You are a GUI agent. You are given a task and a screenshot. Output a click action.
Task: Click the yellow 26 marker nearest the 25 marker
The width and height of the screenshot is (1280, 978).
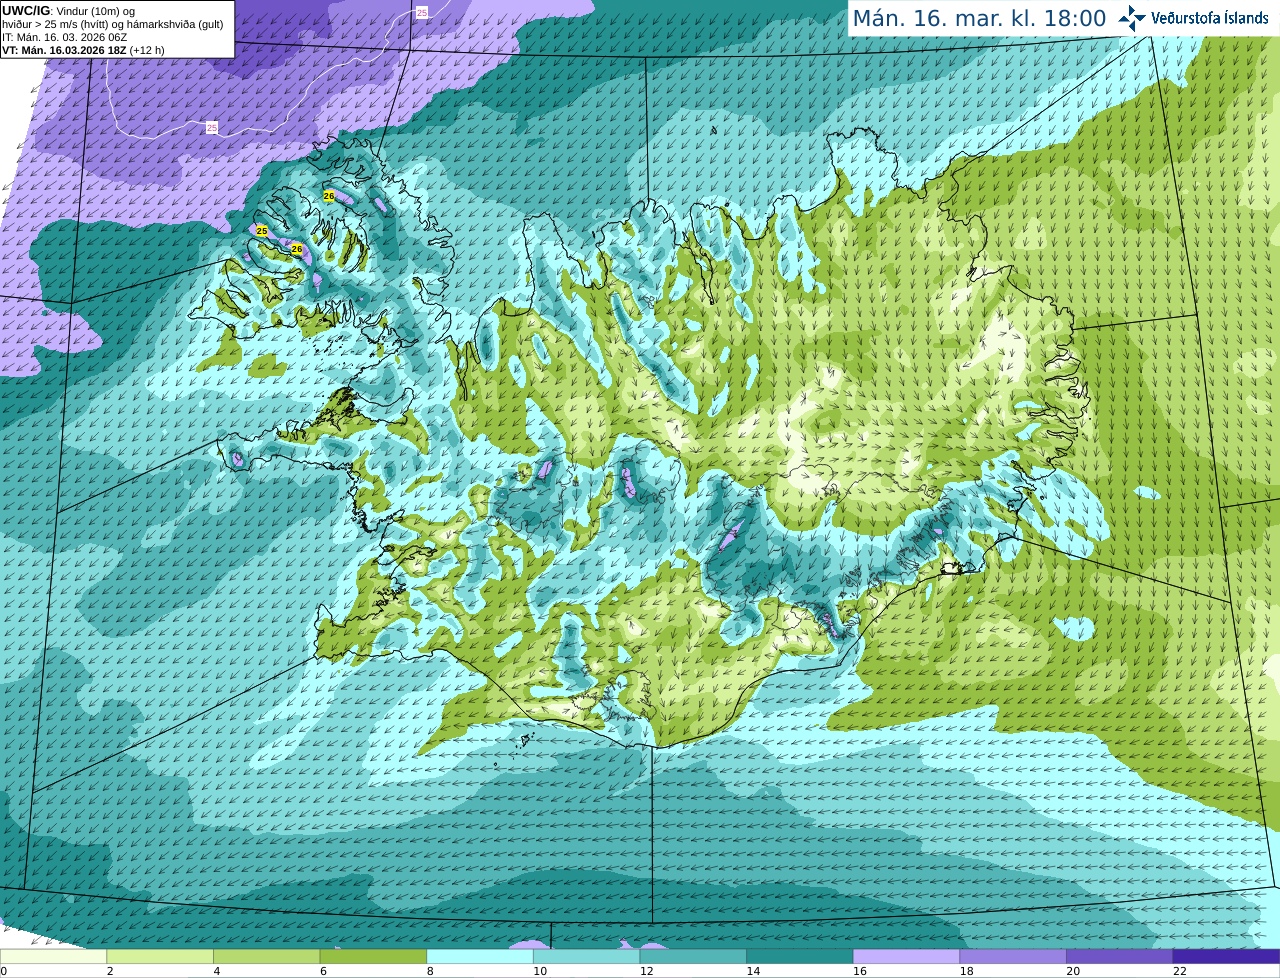296,248
